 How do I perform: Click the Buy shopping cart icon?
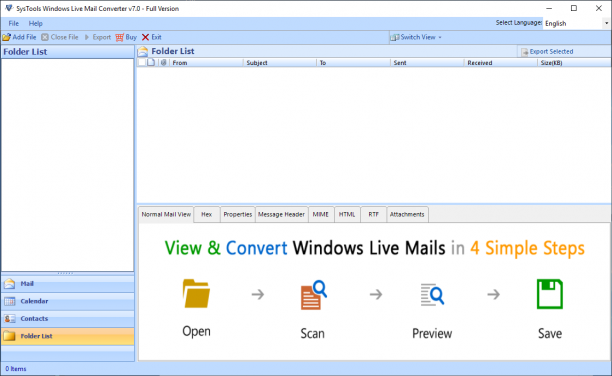[x=119, y=37]
